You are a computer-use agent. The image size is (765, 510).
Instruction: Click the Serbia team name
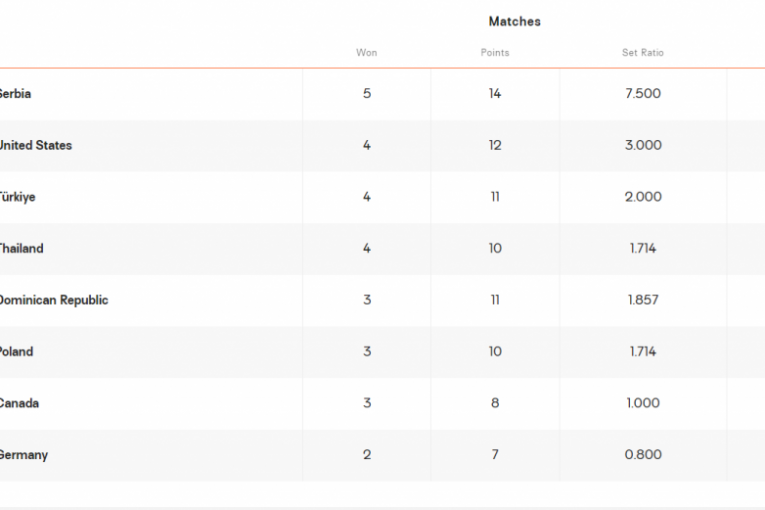pyautogui.click(x=16, y=94)
